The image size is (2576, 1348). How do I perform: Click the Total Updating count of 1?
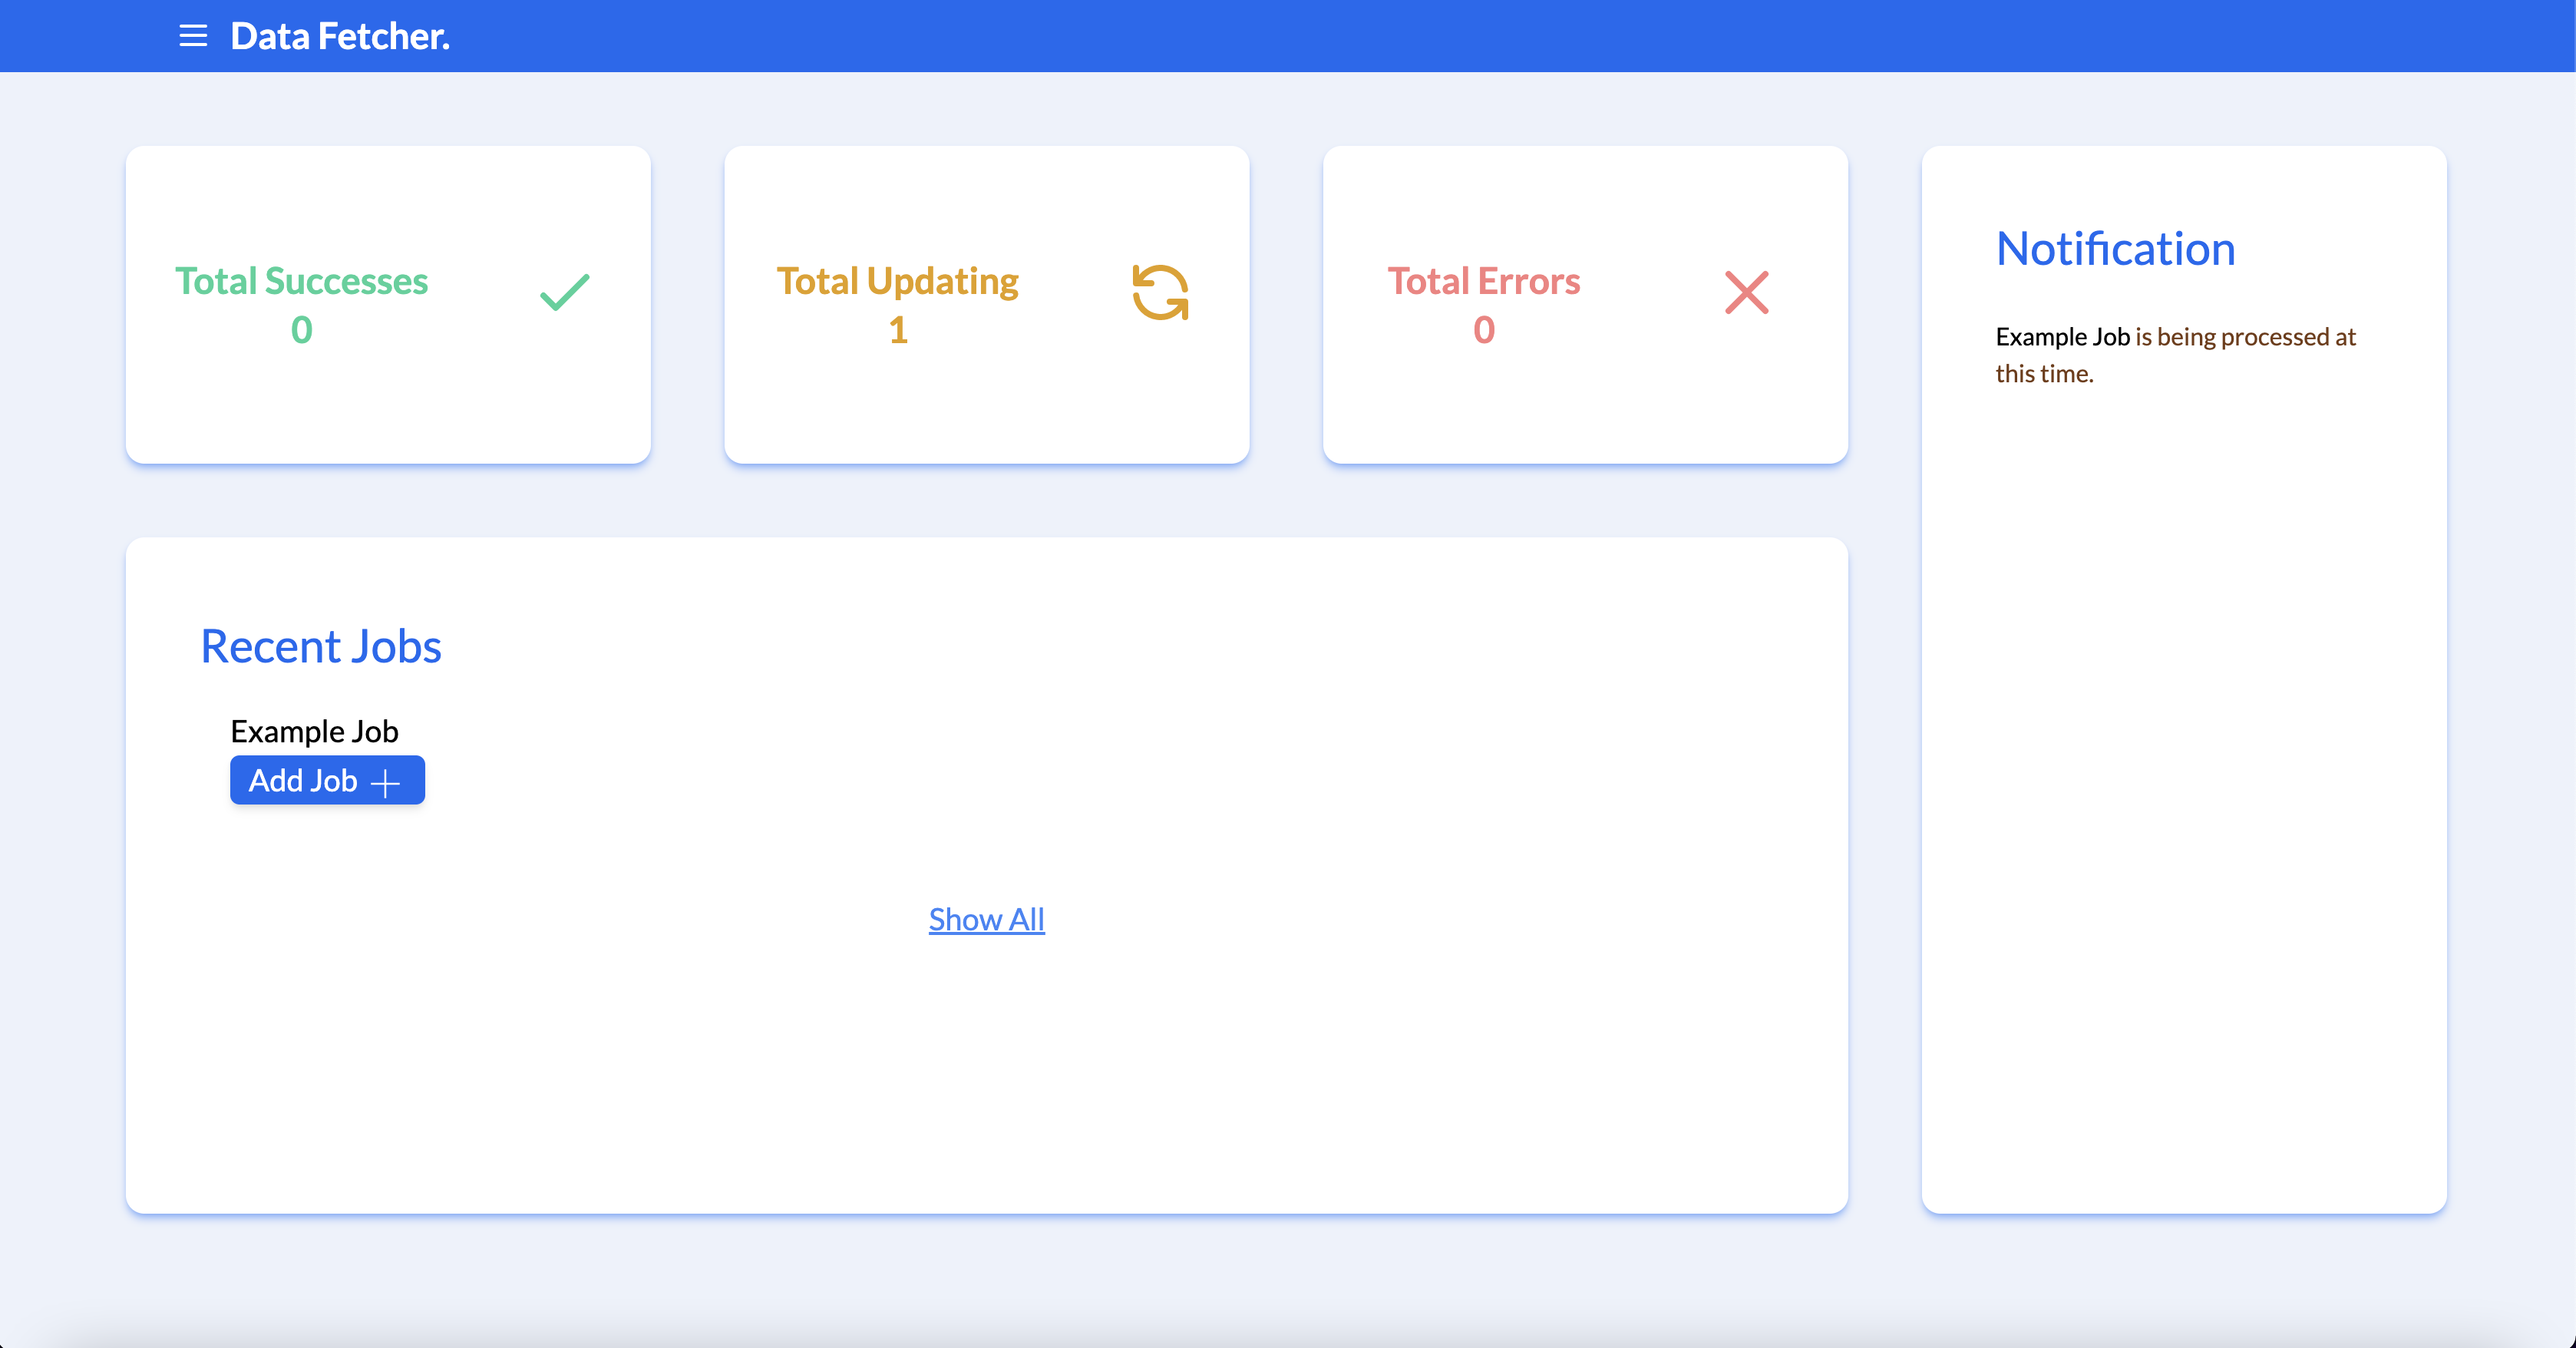(898, 330)
